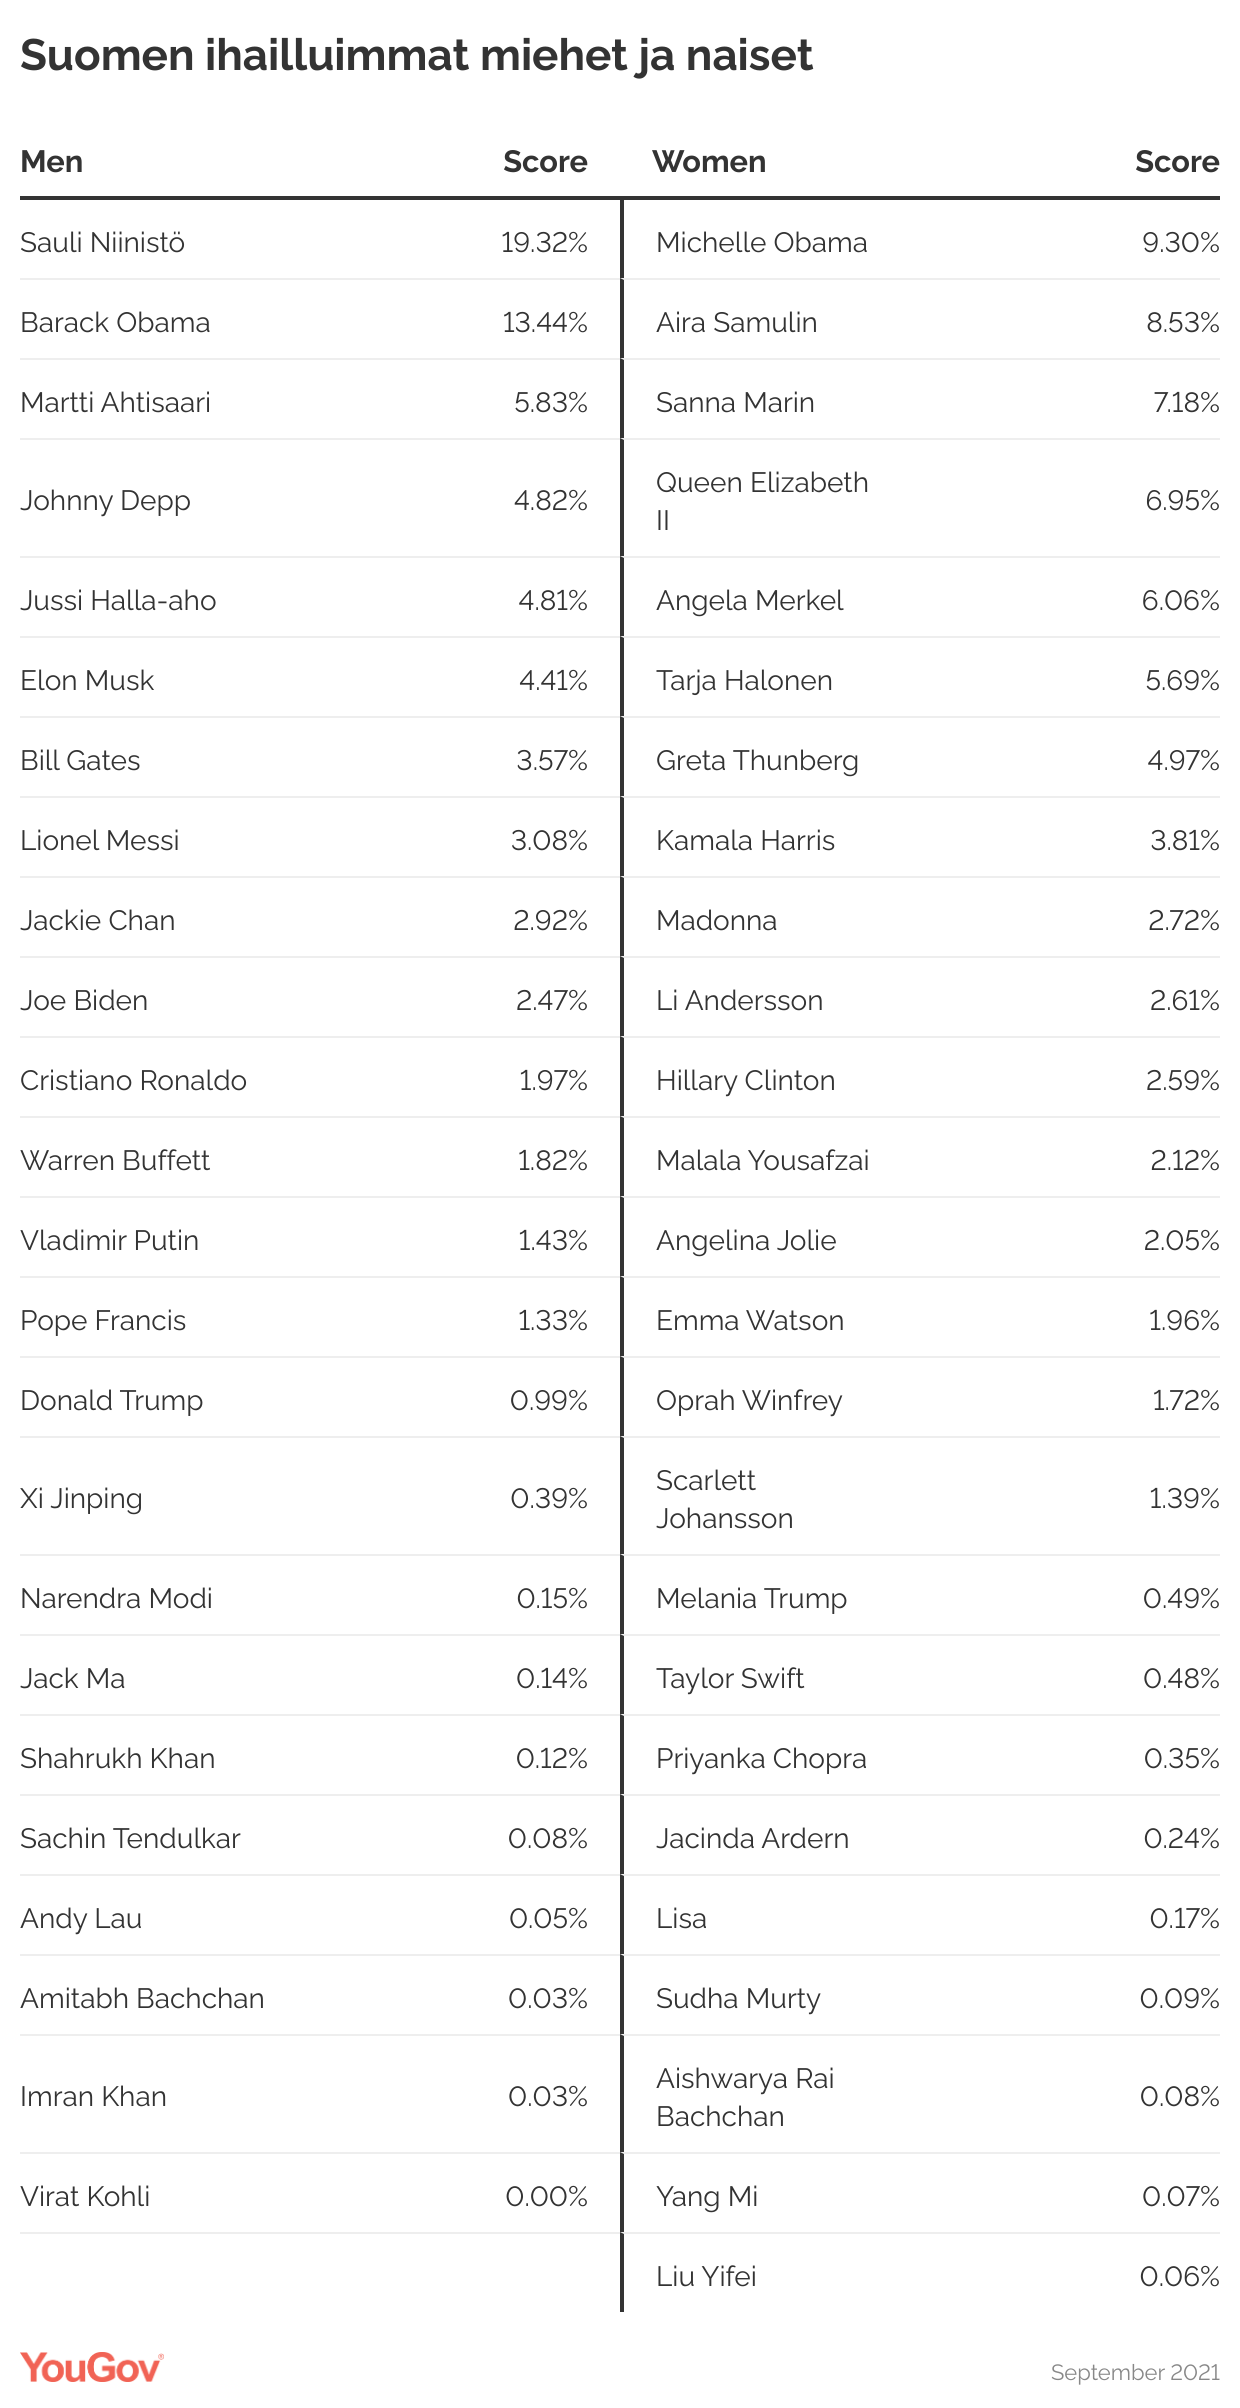Screen dimensions: 1240x2408
Task: Select Greta Thunberg's 4.97% score
Action: (x=1183, y=760)
